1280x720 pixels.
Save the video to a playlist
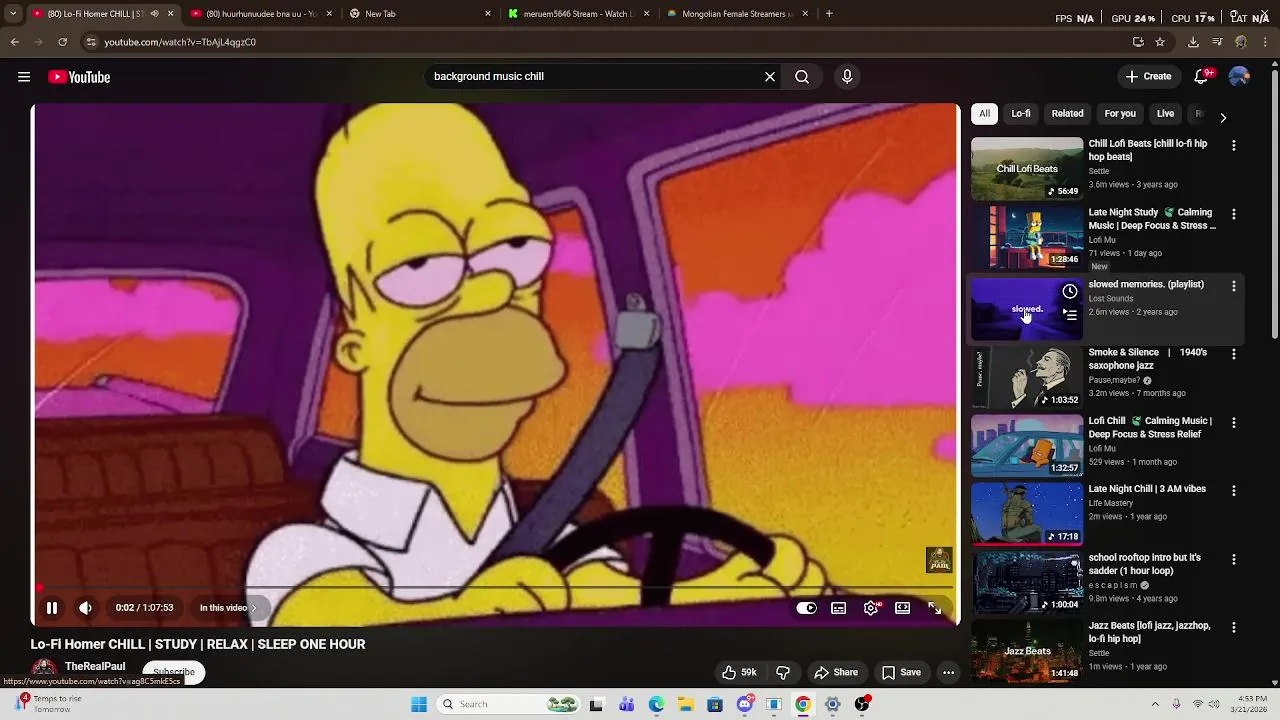point(901,673)
